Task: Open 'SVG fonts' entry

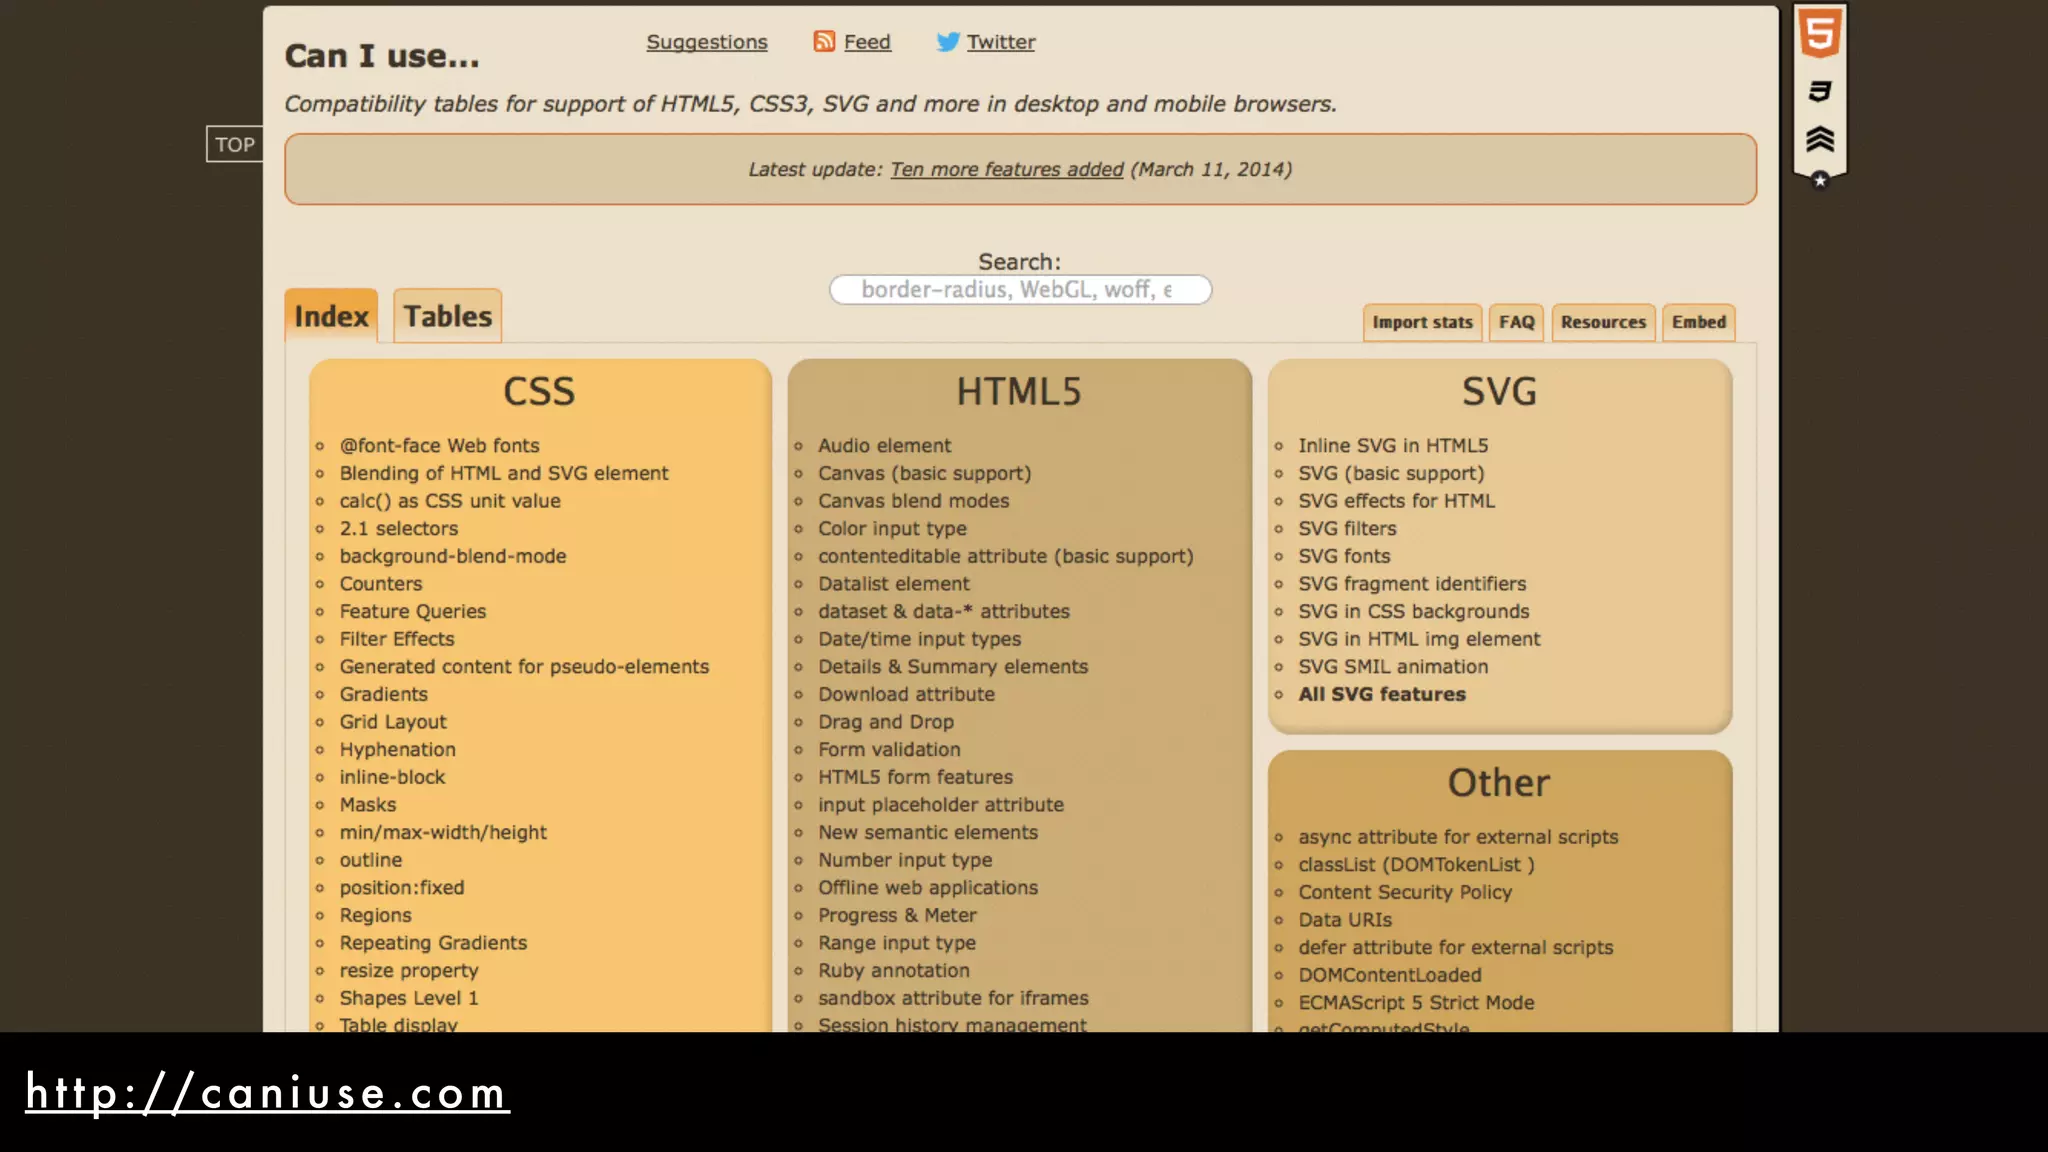Action: tap(1344, 556)
